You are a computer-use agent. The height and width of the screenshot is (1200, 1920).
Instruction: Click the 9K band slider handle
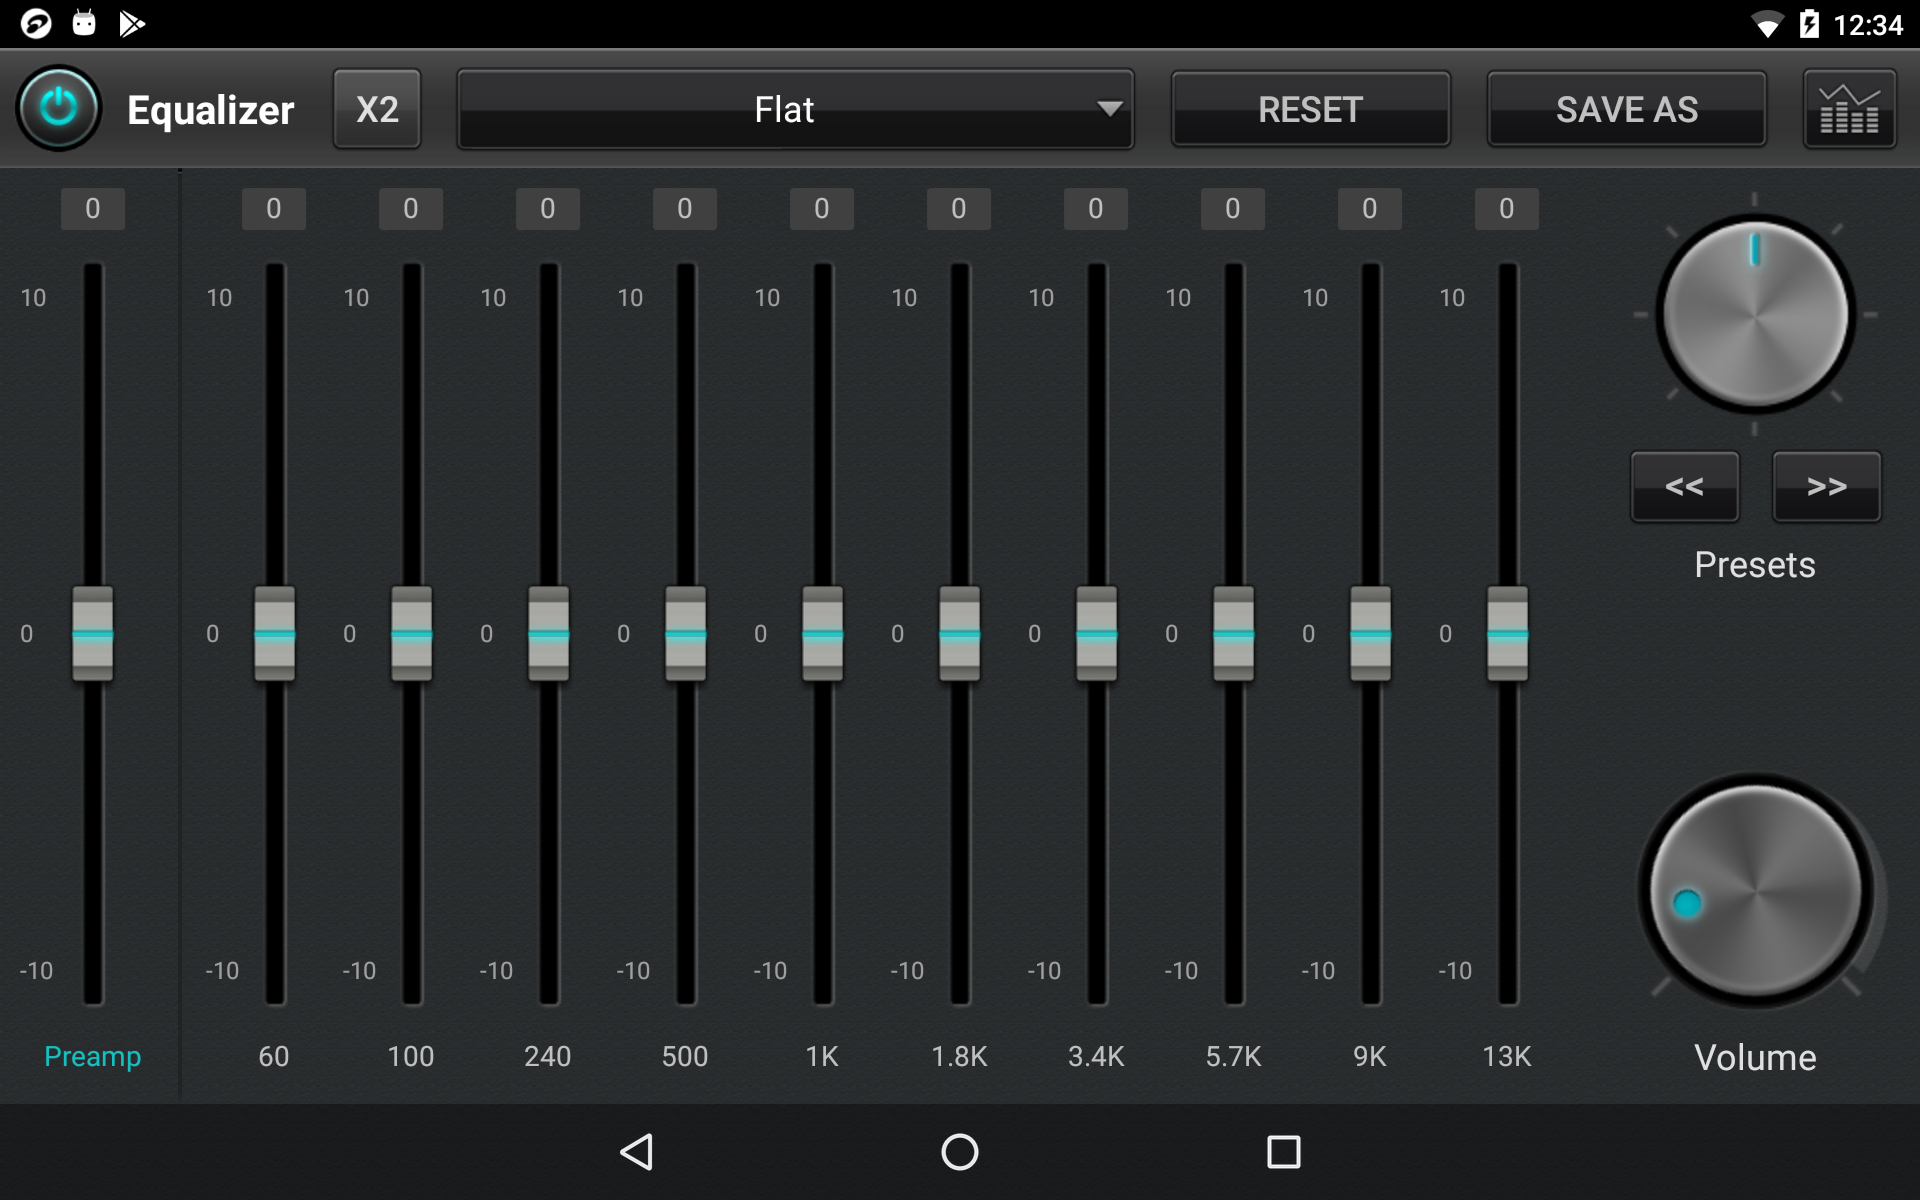pos(1370,634)
